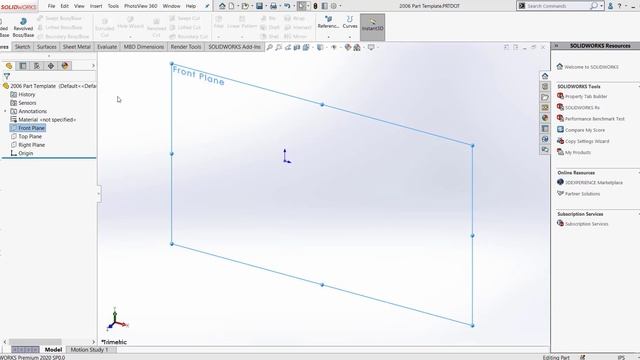Click Zoom to Area icon

click(278, 47)
